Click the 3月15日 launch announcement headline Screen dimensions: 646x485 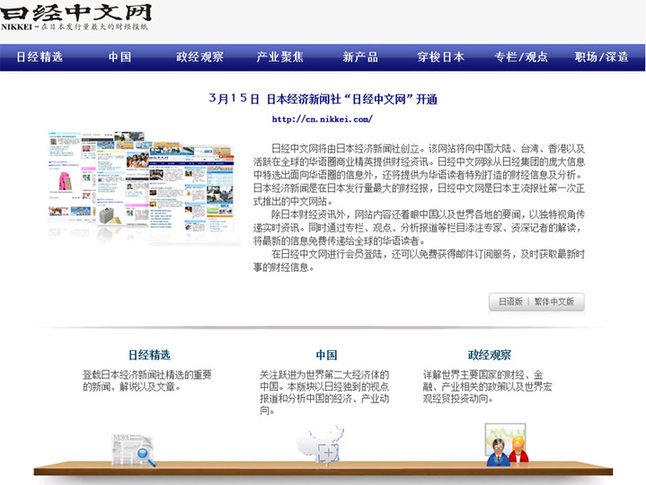click(323, 99)
